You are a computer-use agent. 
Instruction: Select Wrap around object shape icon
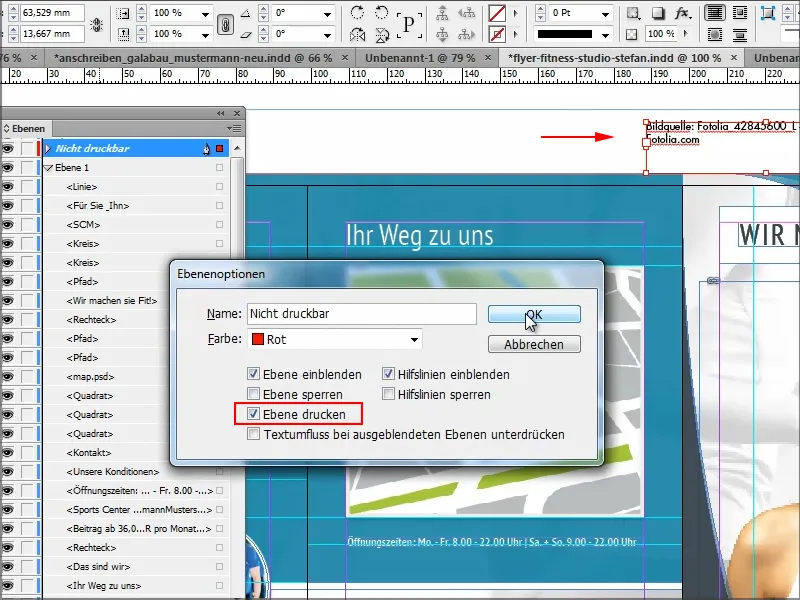pyautogui.click(x=715, y=35)
